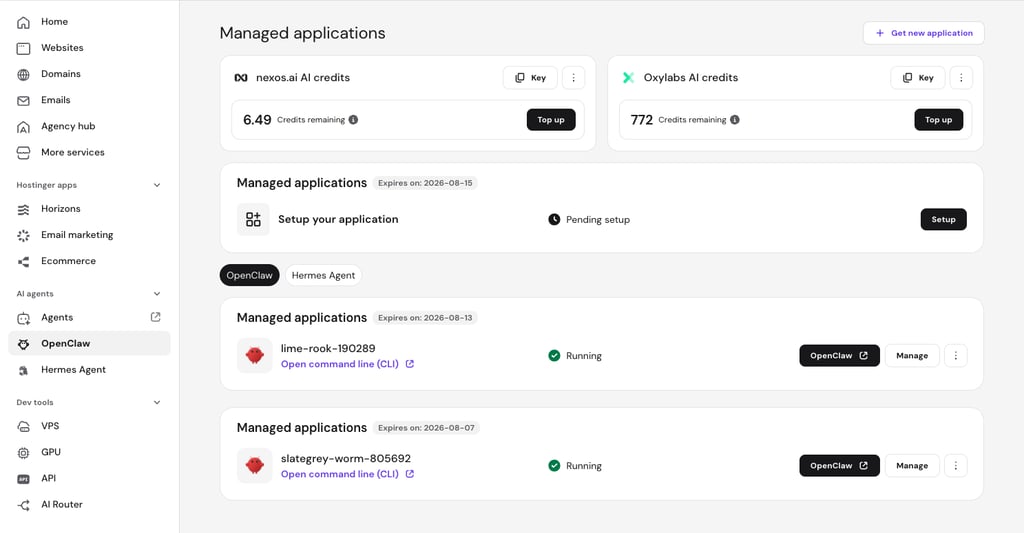The height and width of the screenshot is (533, 1024).
Task: Click the OpenClaw sidebar icon
Action: click(24, 344)
